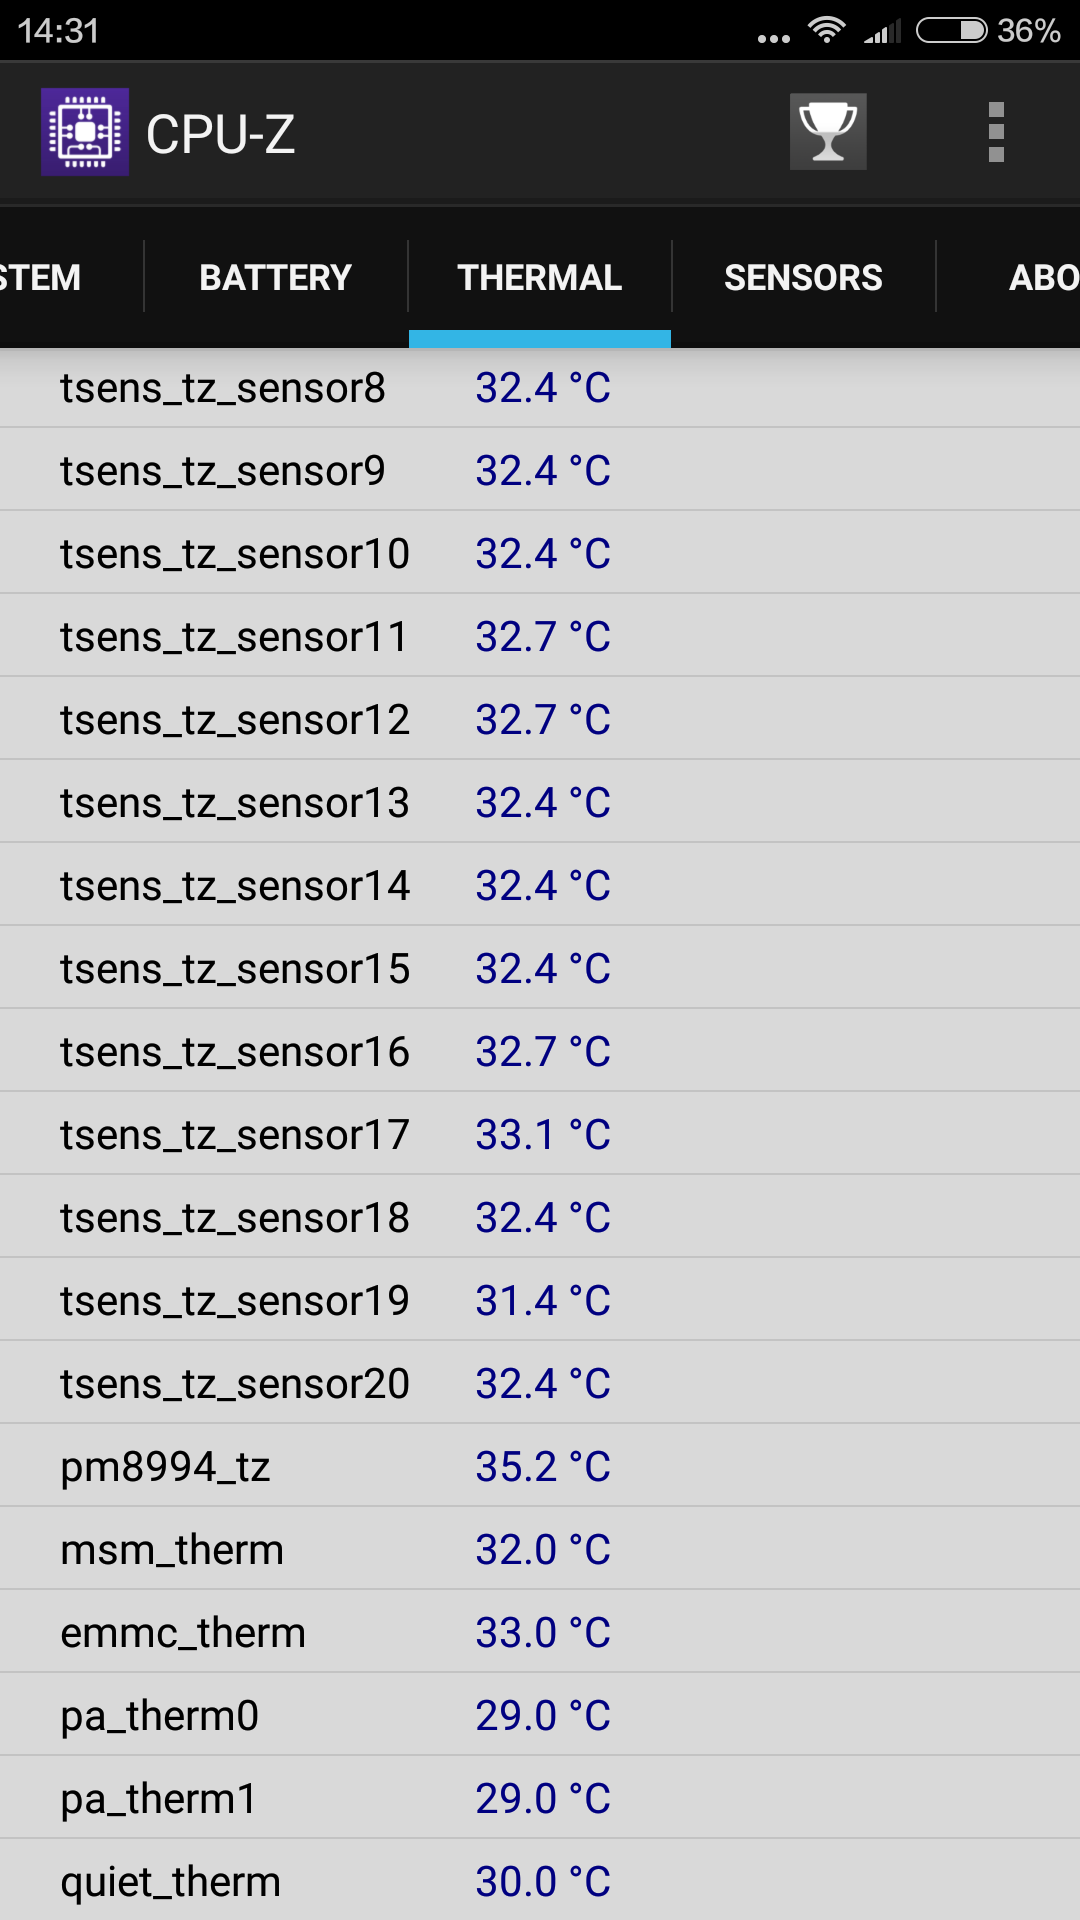Select the tsens_tz_sensor19 reading of 31.4 °C
Image resolution: width=1080 pixels, height=1920 pixels.
click(x=543, y=1301)
